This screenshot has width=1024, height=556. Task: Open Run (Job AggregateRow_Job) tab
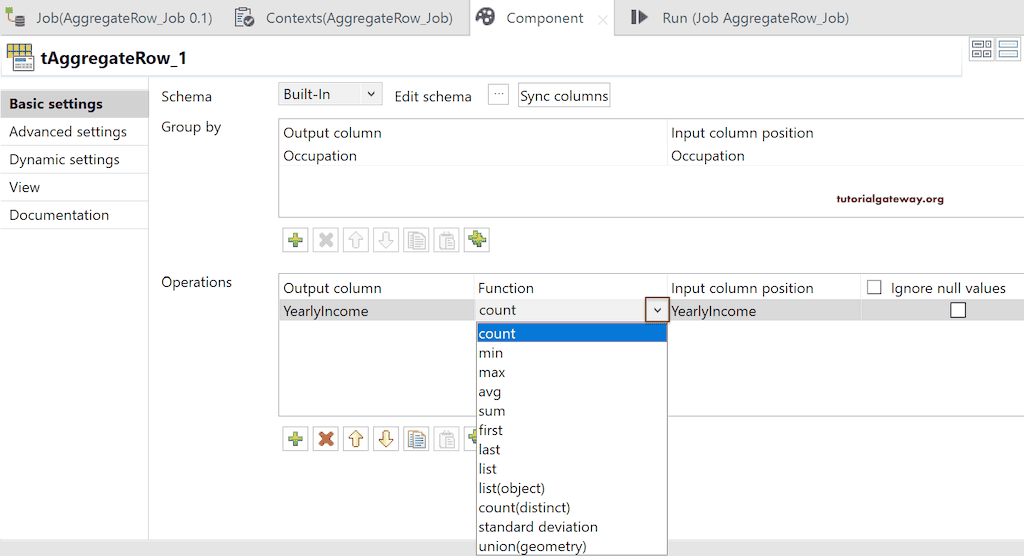click(x=741, y=18)
